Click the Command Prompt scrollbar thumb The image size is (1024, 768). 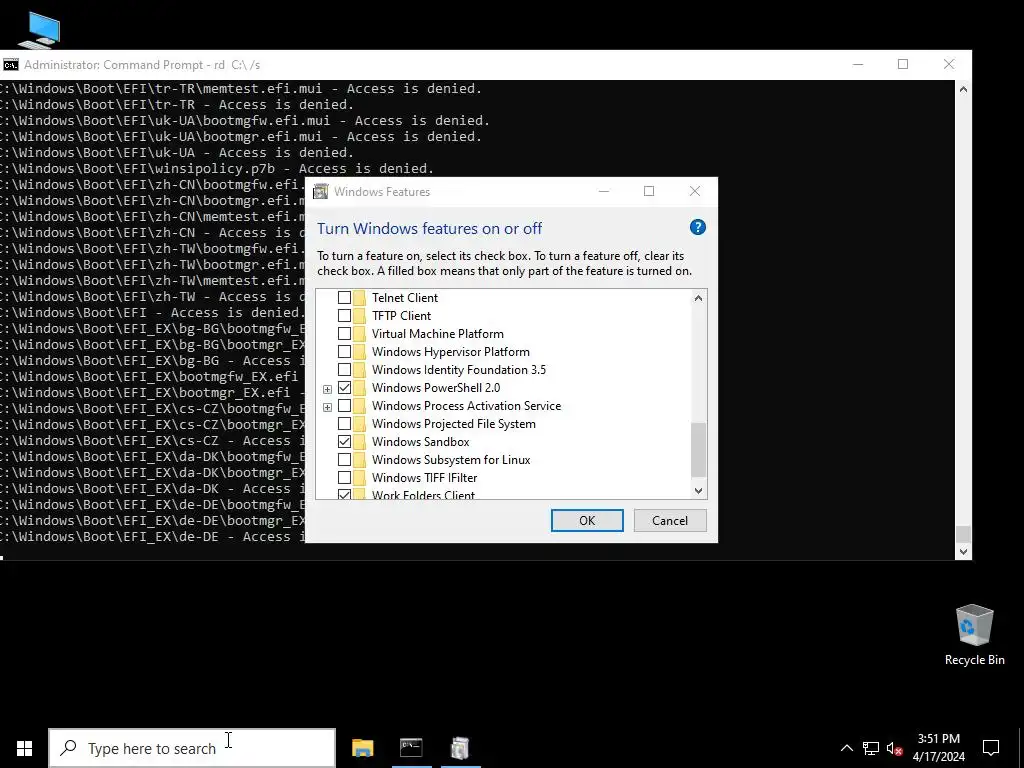pos(963,534)
